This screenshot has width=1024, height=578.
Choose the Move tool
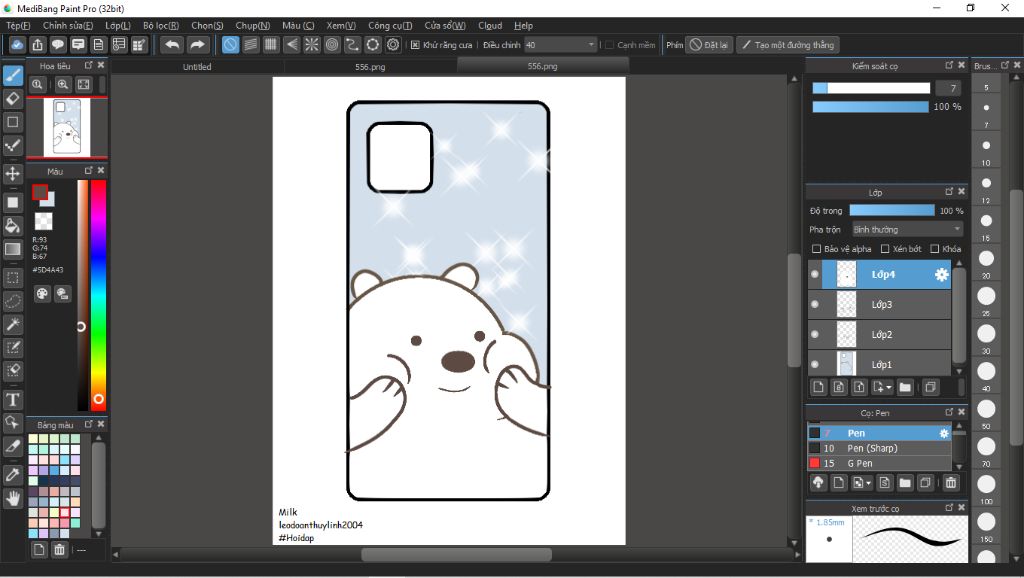pos(12,174)
